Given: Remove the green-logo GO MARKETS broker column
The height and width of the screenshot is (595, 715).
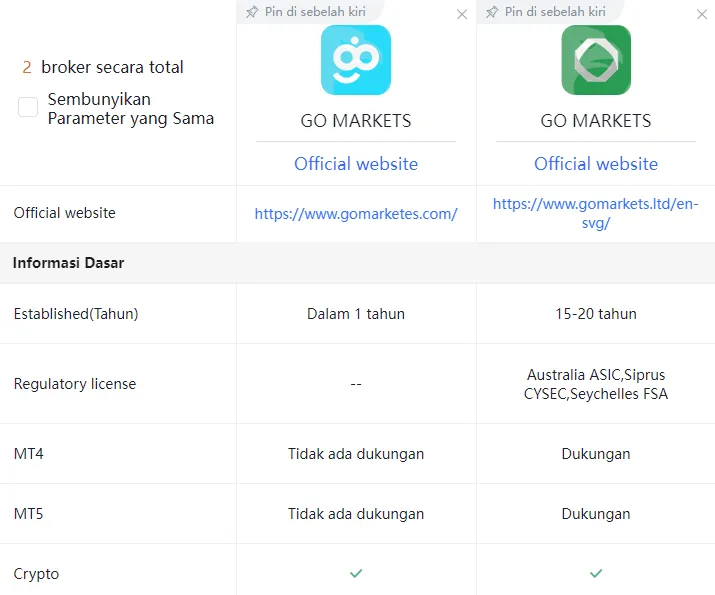Looking at the screenshot, I should click(x=702, y=15).
